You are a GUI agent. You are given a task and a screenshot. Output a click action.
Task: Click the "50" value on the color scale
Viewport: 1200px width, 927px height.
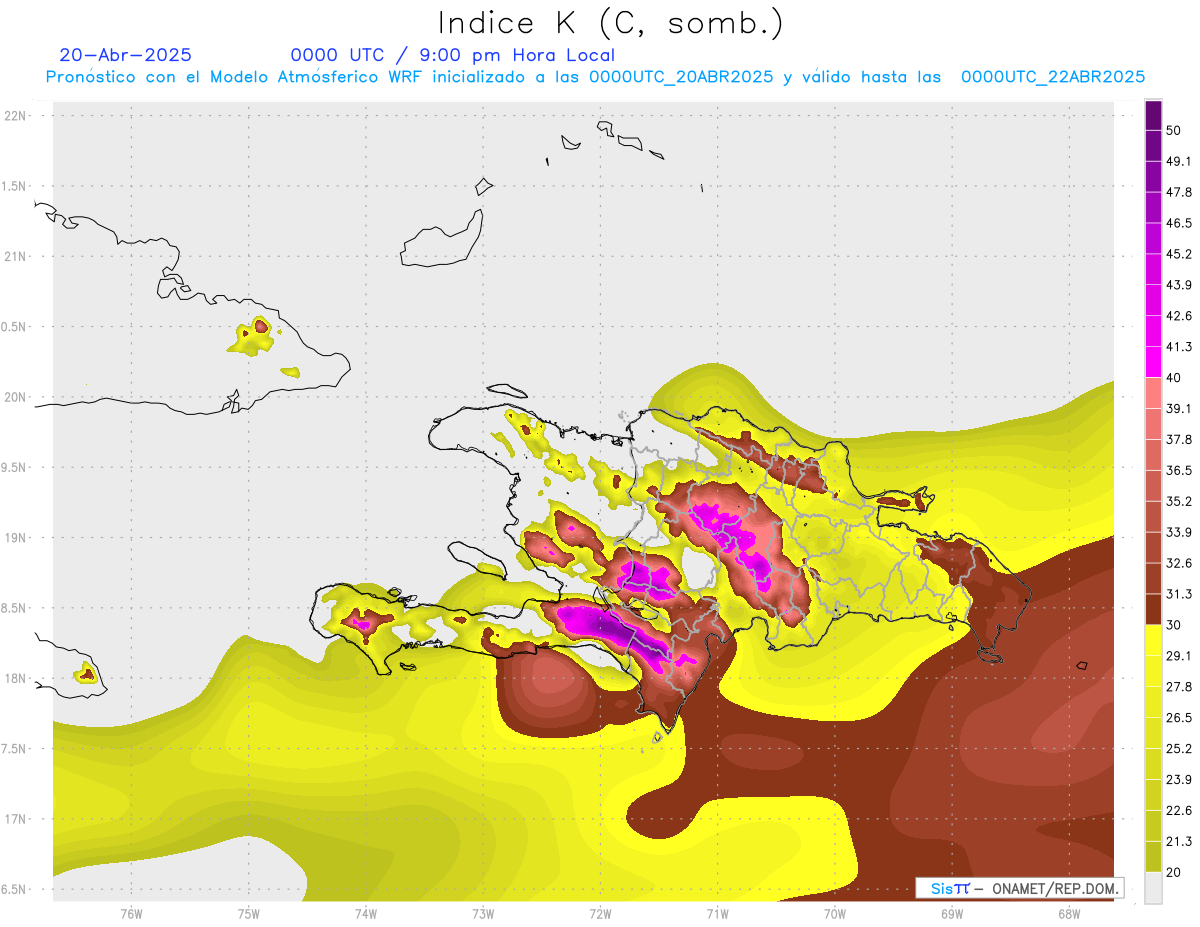click(x=1175, y=131)
